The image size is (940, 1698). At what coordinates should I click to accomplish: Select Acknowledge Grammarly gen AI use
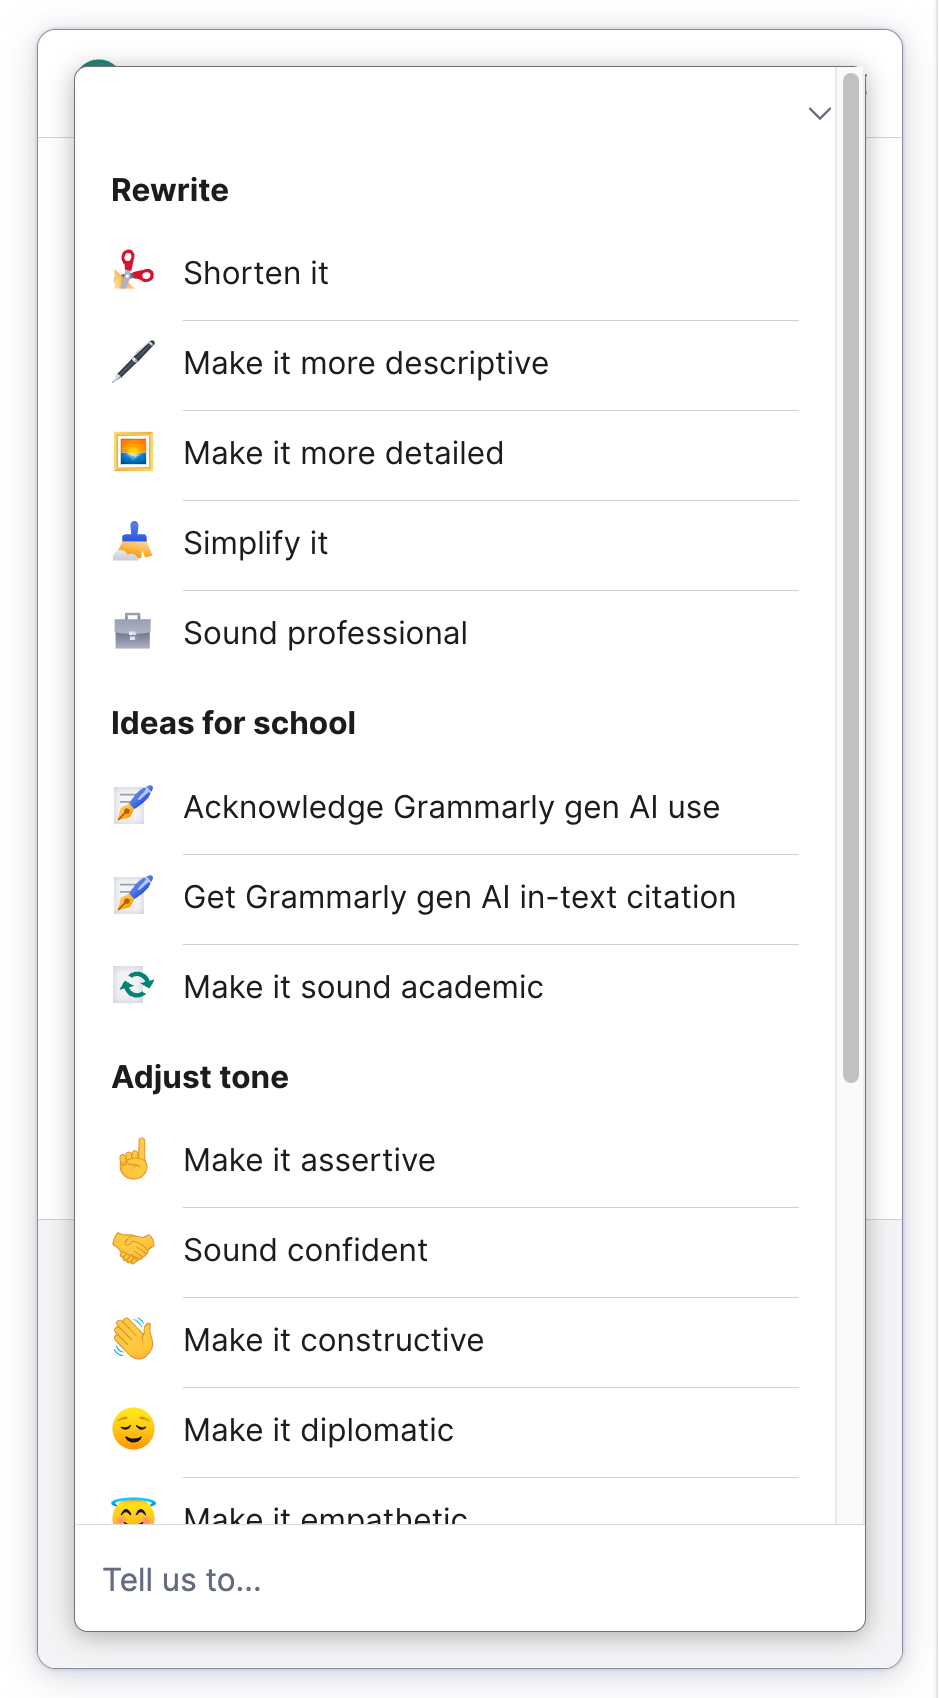[x=451, y=807]
